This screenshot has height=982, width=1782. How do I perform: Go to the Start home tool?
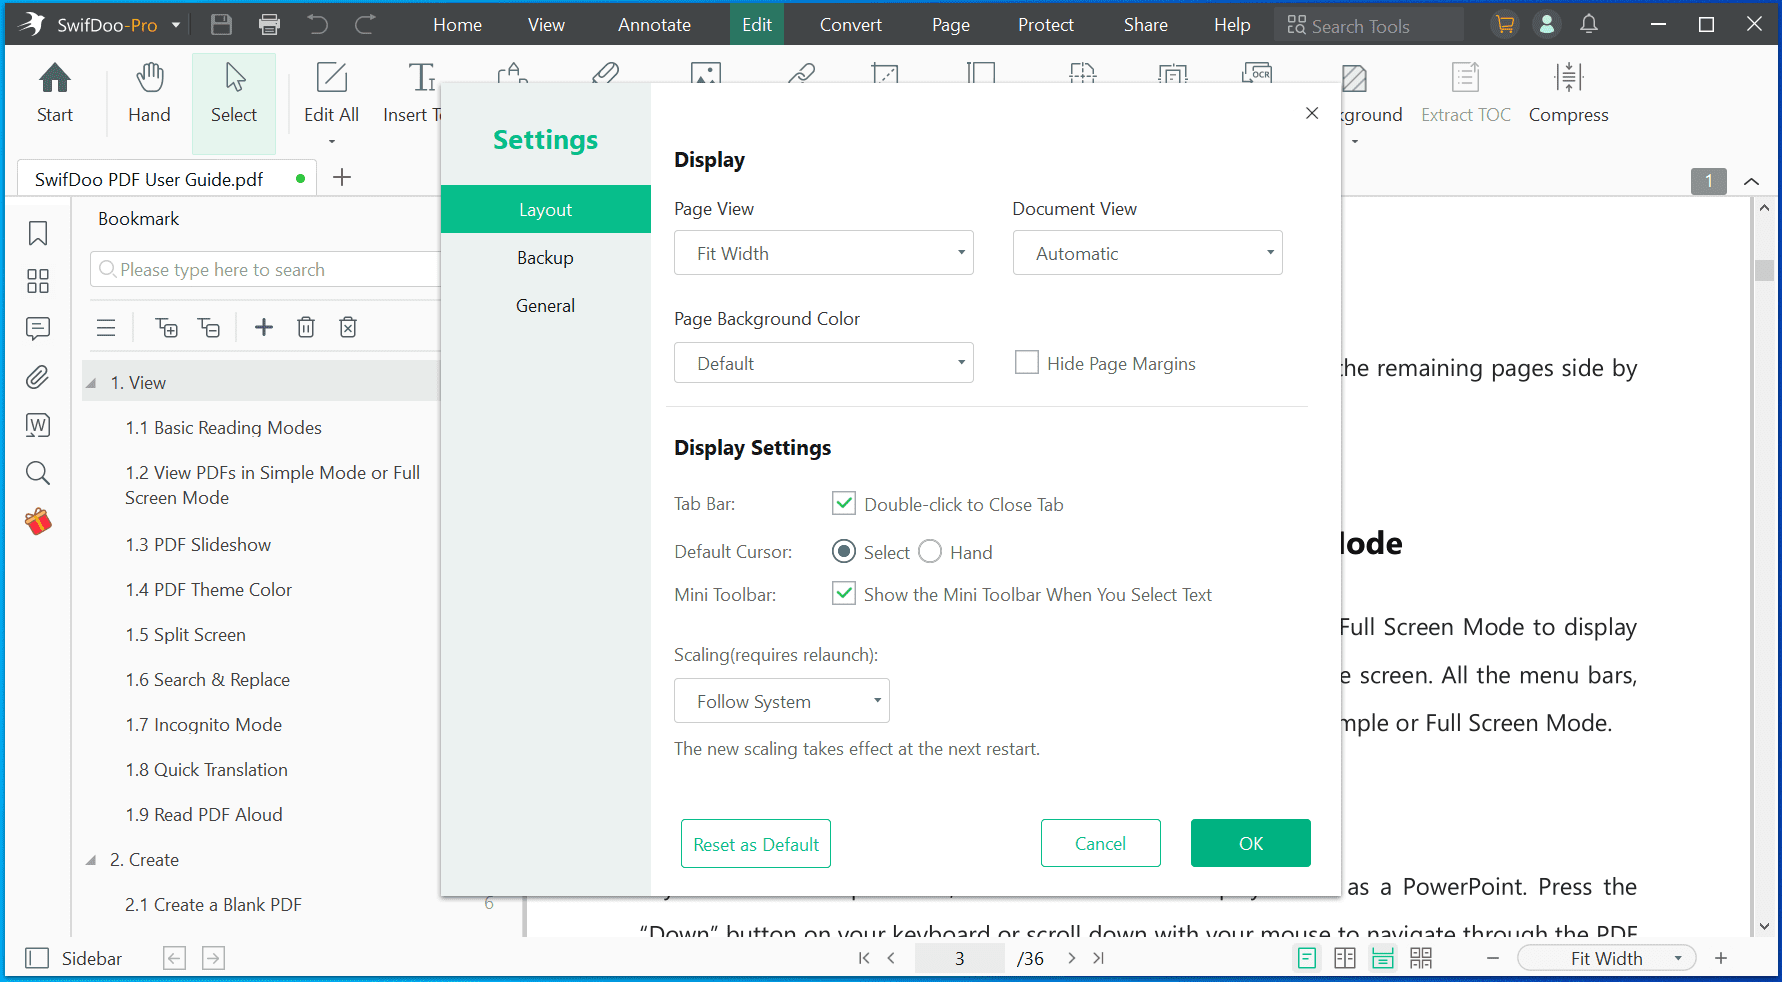pyautogui.click(x=55, y=93)
